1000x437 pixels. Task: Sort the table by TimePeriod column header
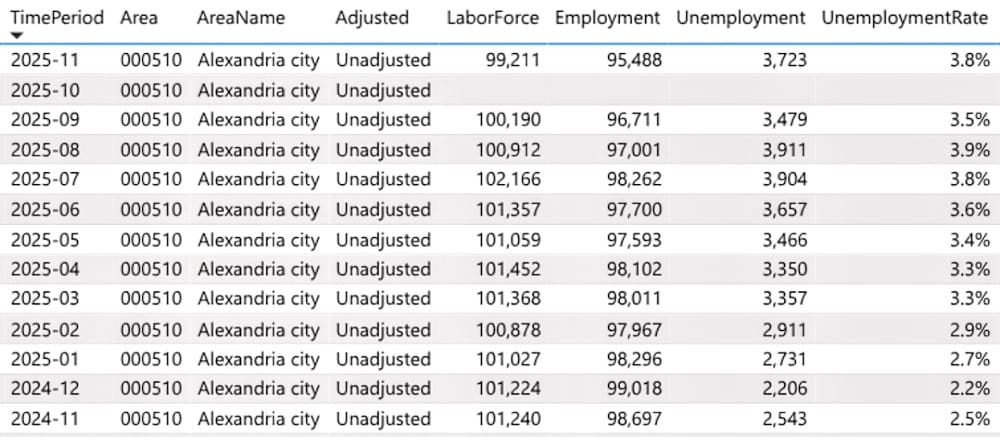click(x=57, y=17)
